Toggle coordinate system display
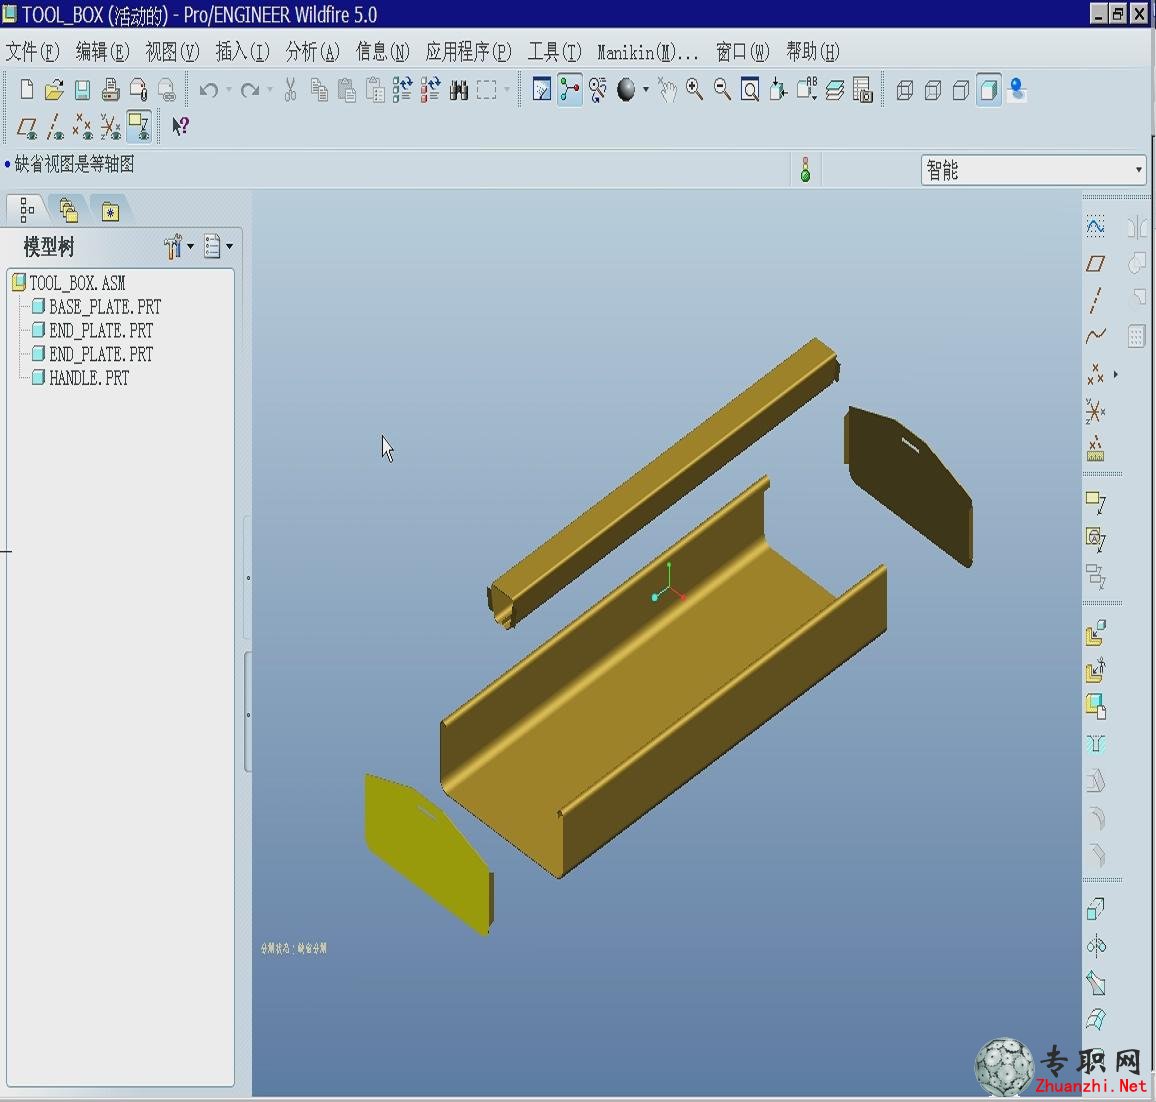The width and height of the screenshot is (1156, 1102). click(x=111, y=127)
